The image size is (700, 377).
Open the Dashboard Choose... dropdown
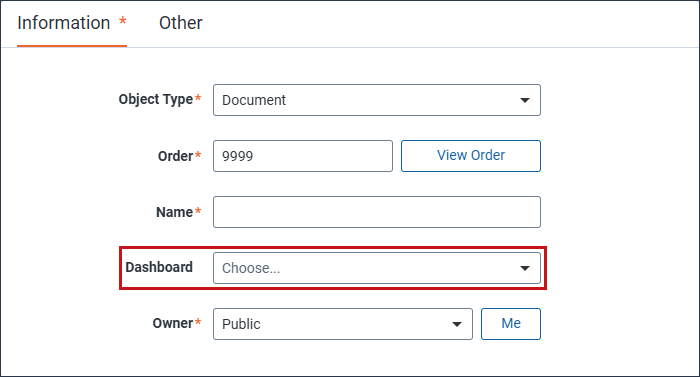377,268
